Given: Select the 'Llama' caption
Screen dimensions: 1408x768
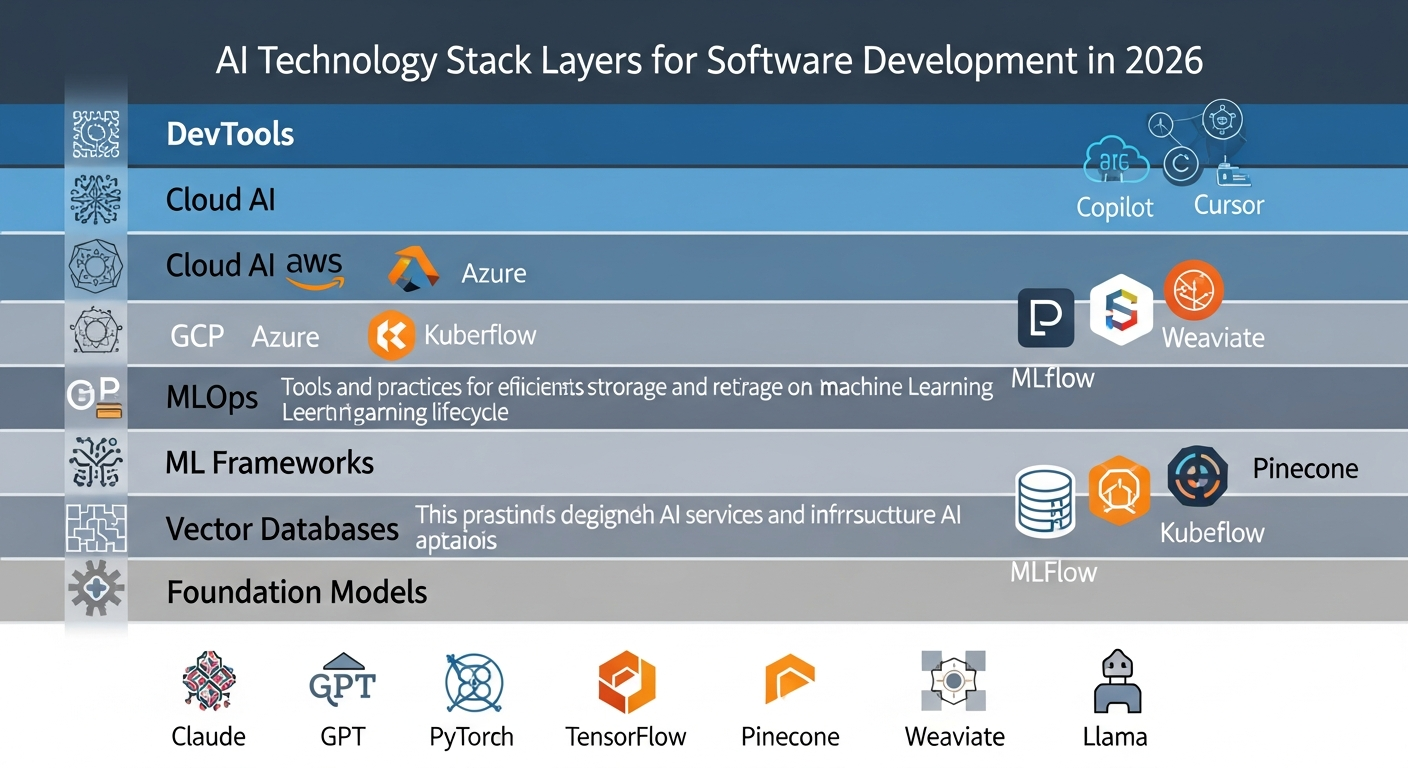Looking at the screenshot, I should coord(1115,737).
